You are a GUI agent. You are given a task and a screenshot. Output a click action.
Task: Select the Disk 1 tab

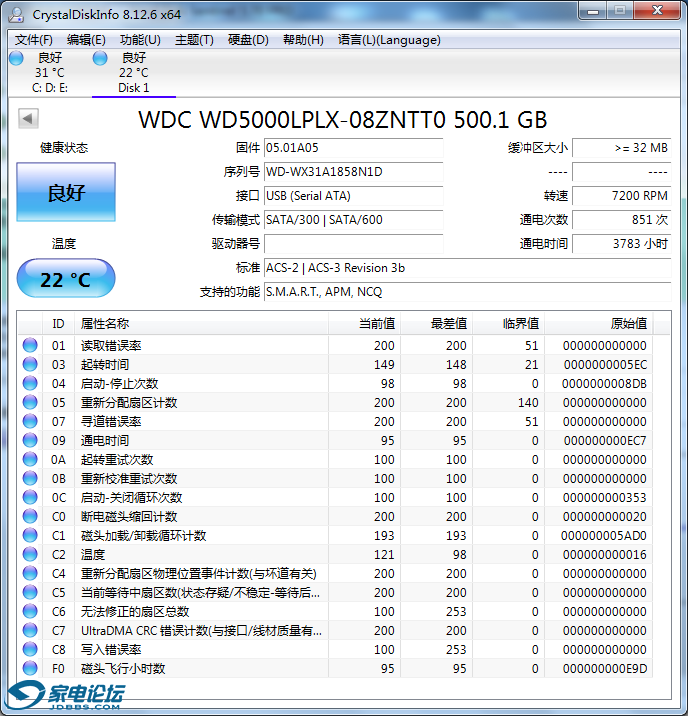click(x=134, y=73)
